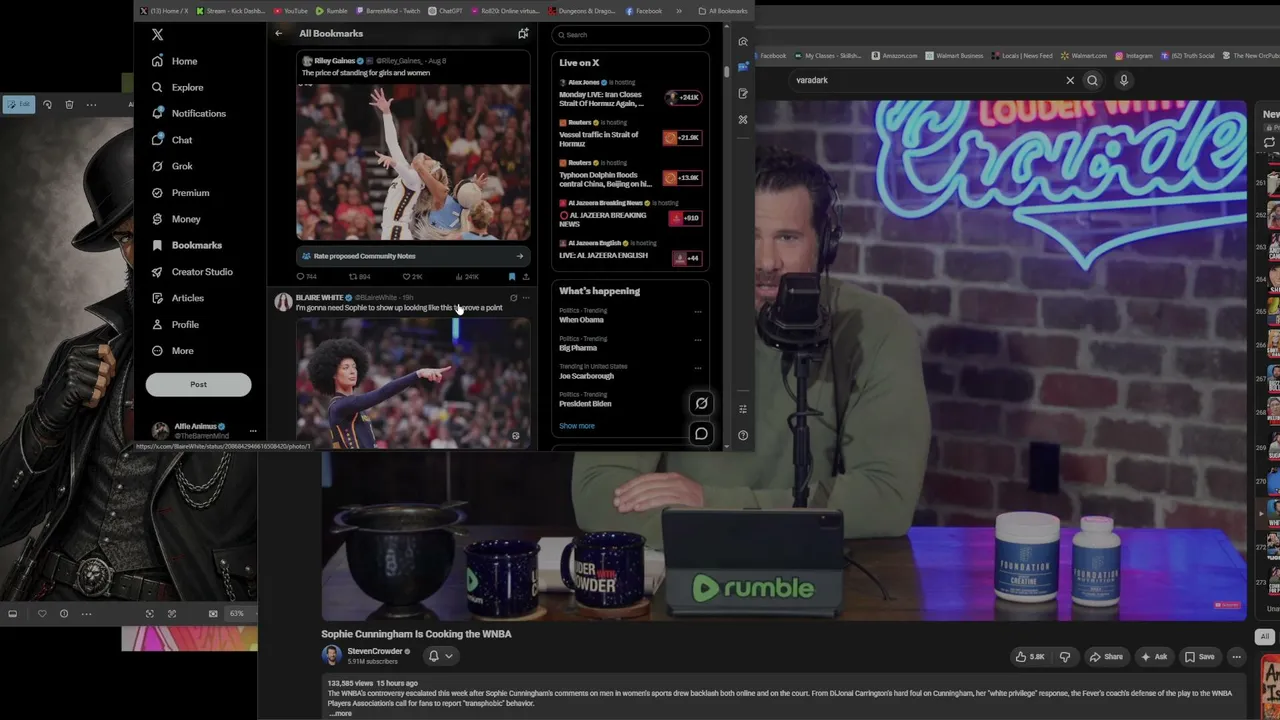The height and width of the screenshot is (720, 1280).
Task: Dislike the Sophie Cunningham YouTube video
Action: 1064,657
